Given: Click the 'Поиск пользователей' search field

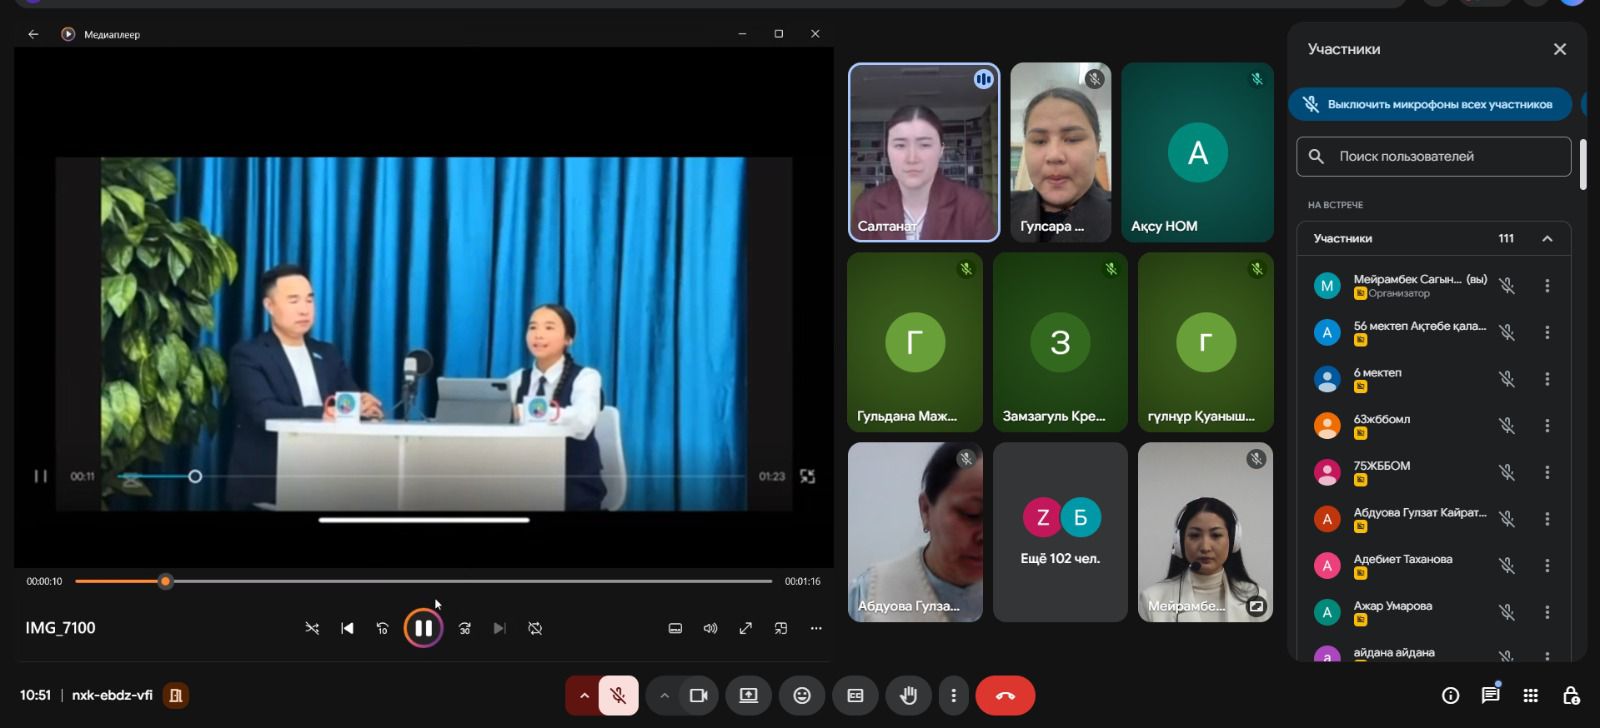Looking at the screenshot, I should (x=1440, y=156).
